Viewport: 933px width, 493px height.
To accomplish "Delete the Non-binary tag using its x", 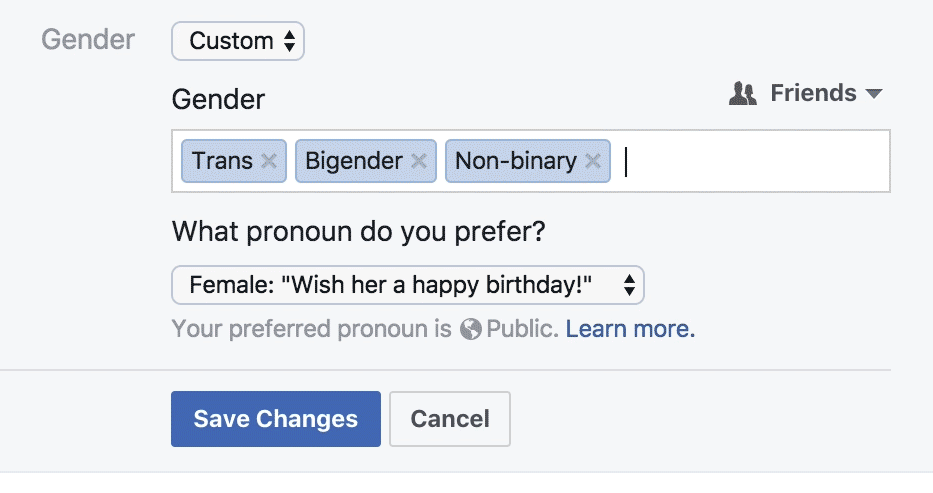I will coord(593,161).
